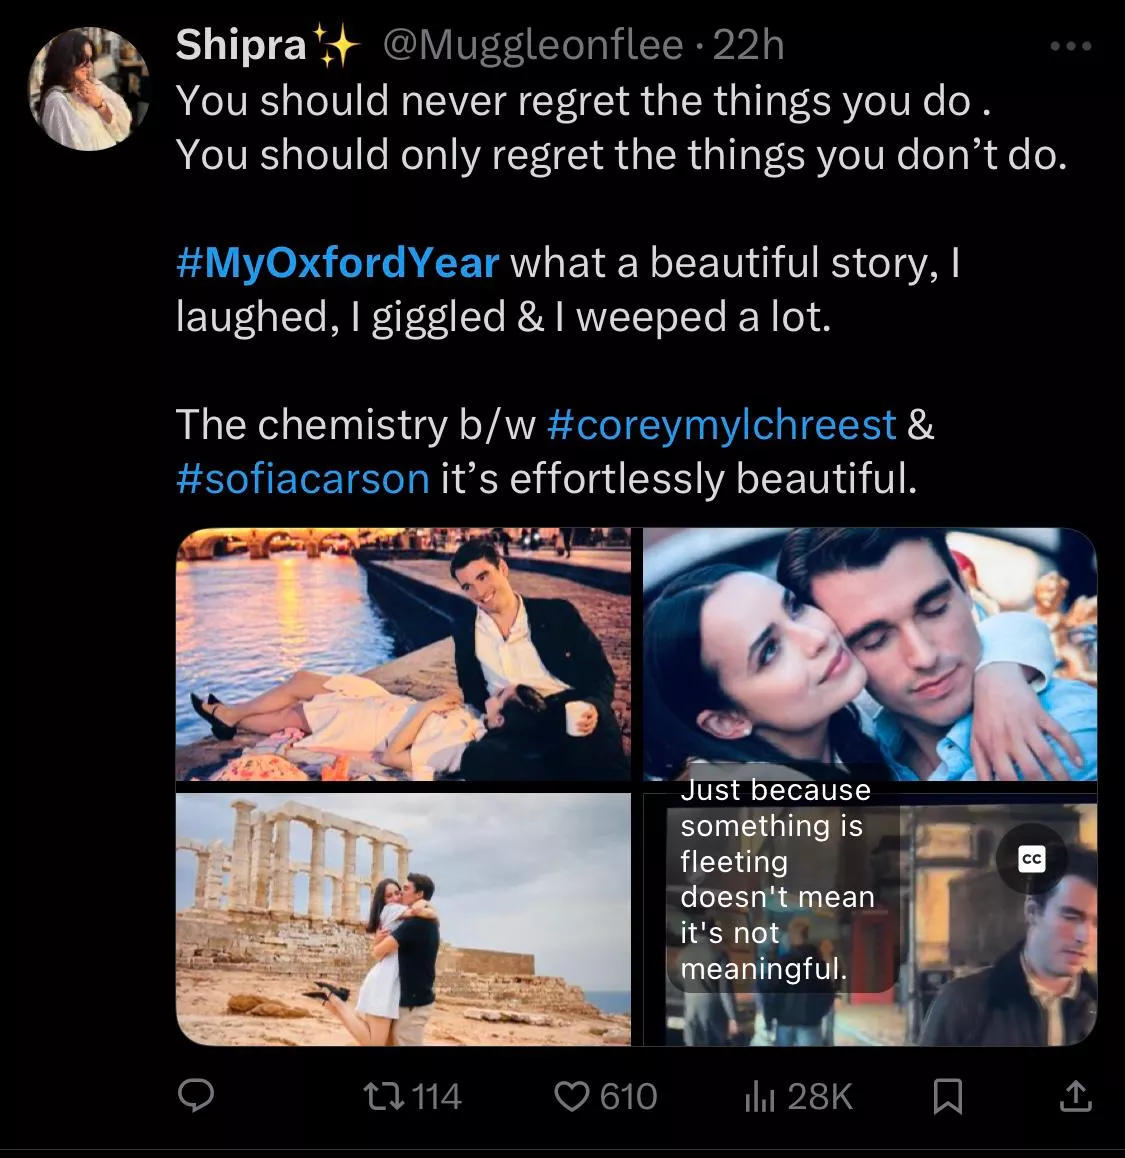
Task: Repost this tweet via the retweet icon
Action: pos(385,1097)
